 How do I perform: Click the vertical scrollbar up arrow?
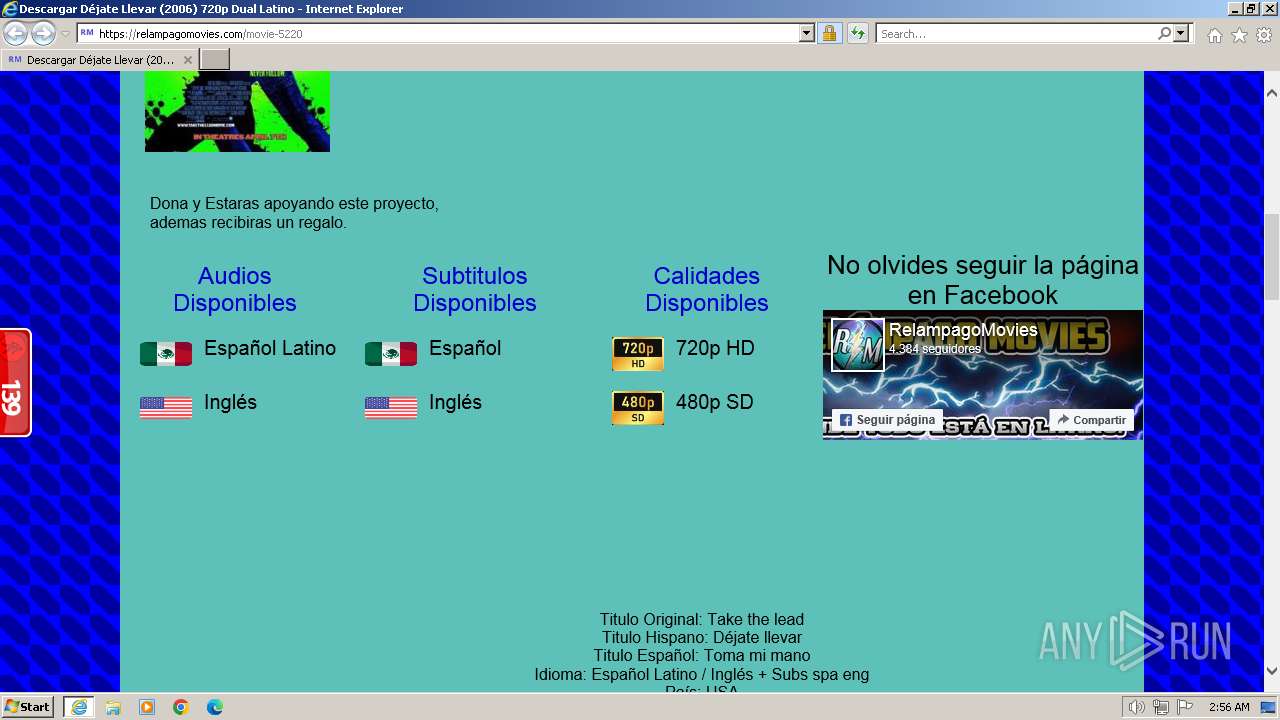tap(1272, 92)
